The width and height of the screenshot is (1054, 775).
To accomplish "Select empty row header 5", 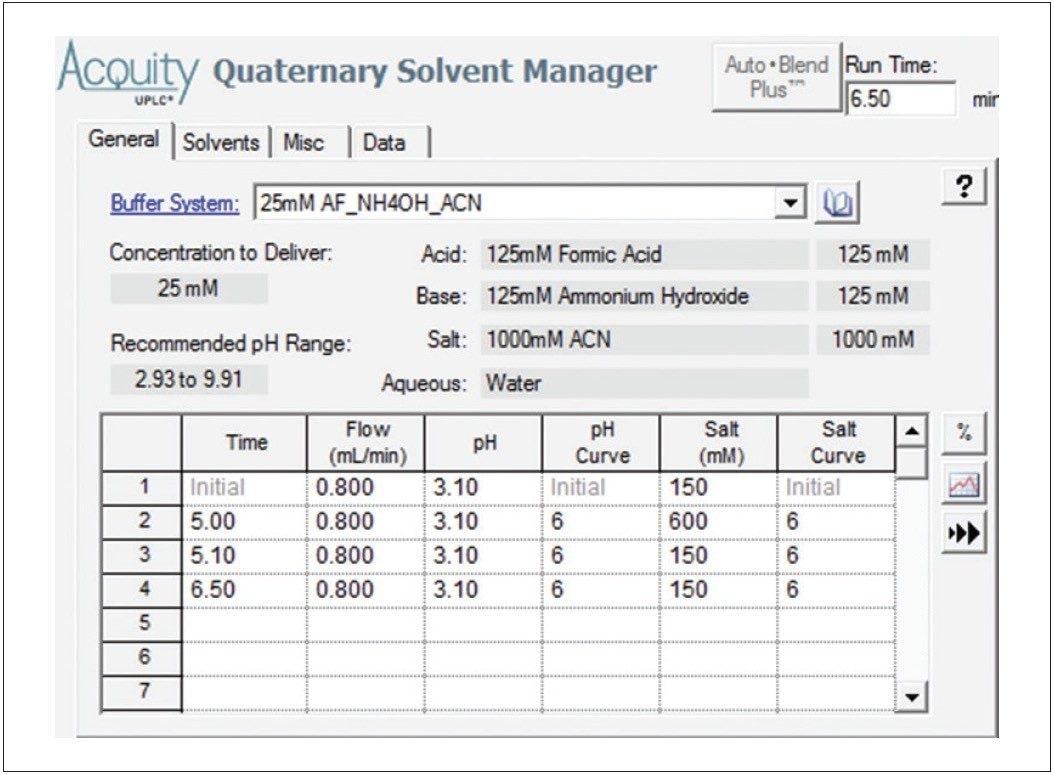I will click(x=143, y=624).
